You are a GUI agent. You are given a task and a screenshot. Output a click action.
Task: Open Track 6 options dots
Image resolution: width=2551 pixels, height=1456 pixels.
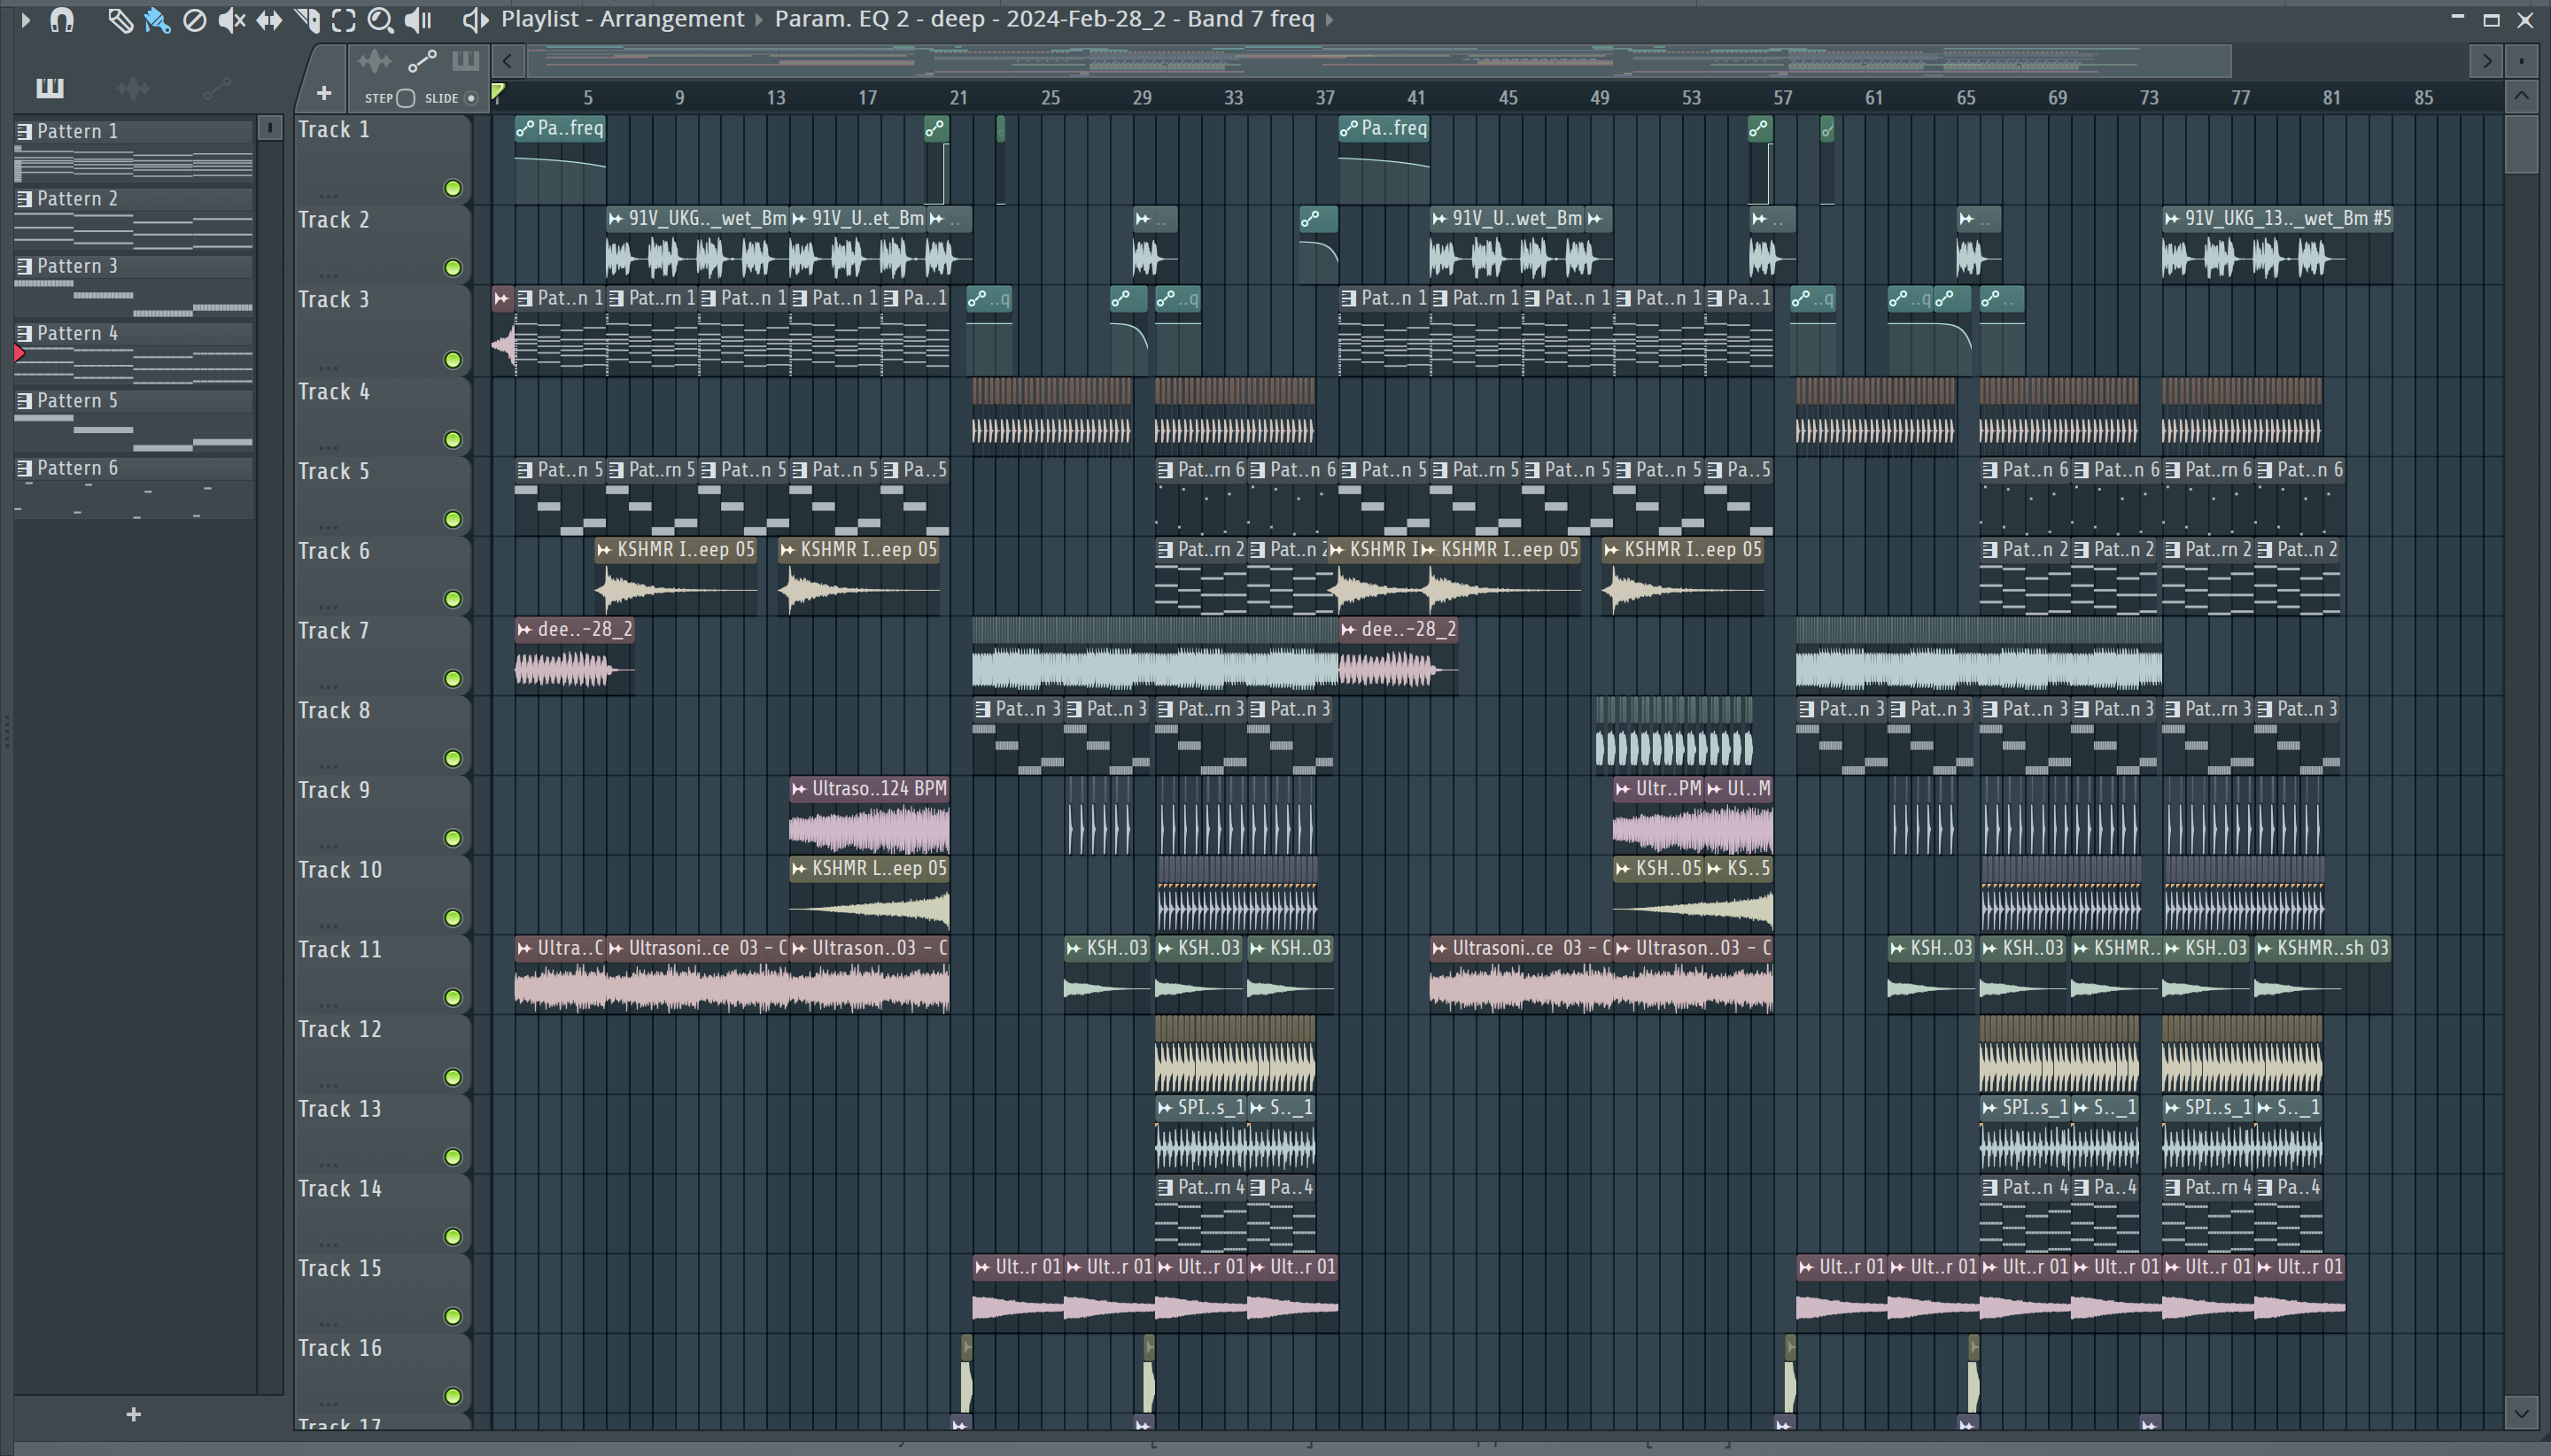tap(328, 606)
